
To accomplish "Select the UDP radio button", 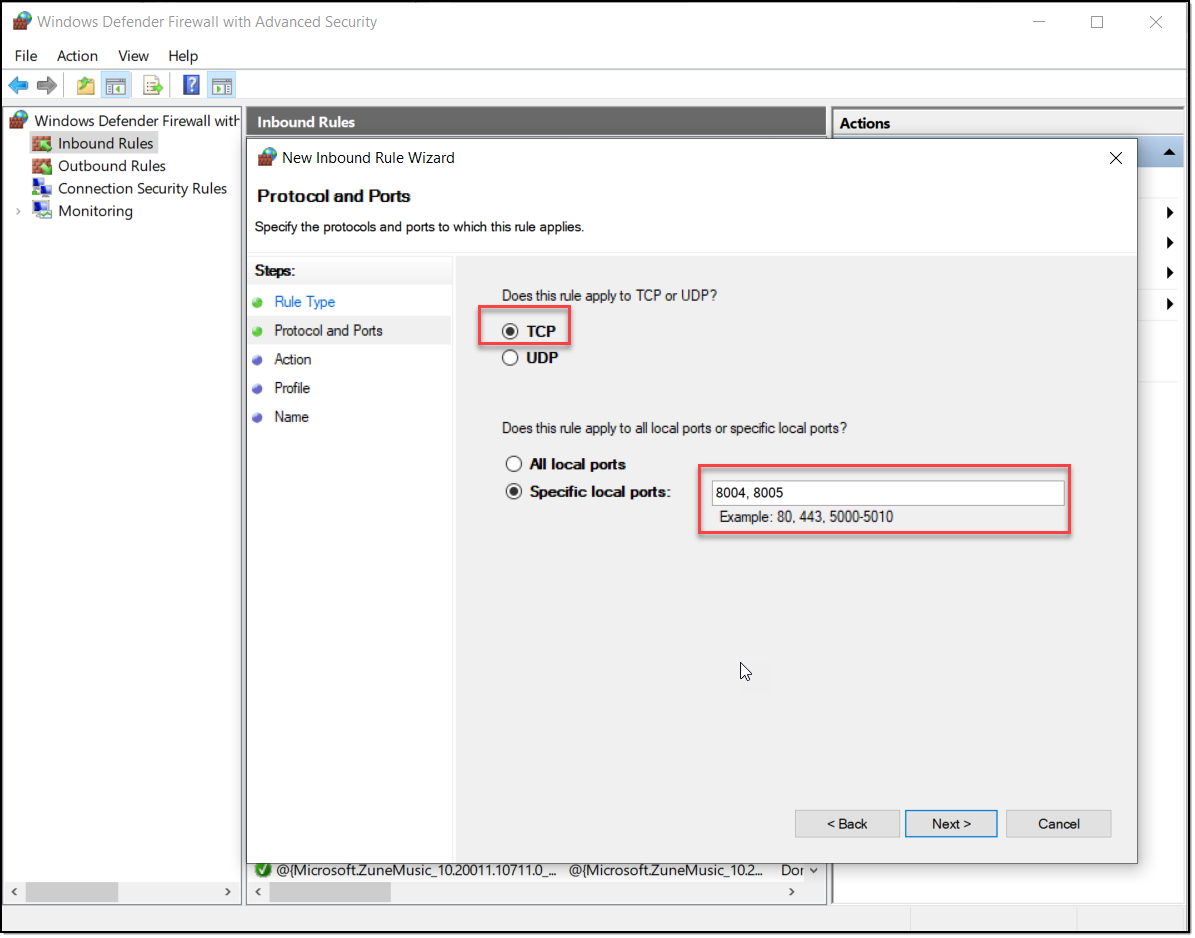I will click(x=511, y=357).
